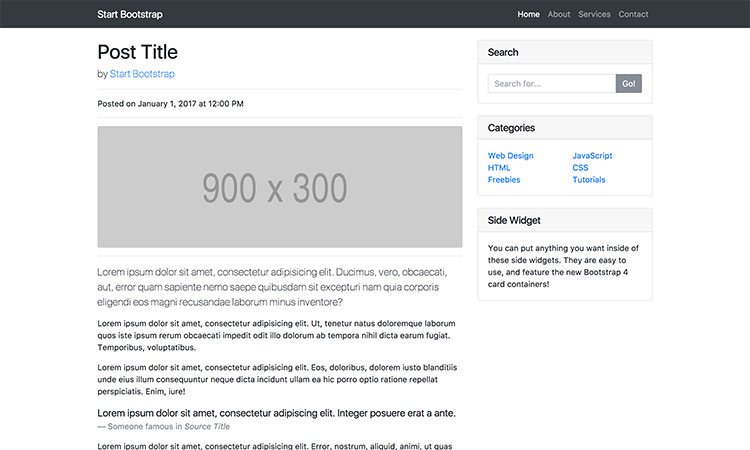This screenshot has width=750, height=450.
Task: Click the Start Bootstrap author link
Action: (142, 74)
